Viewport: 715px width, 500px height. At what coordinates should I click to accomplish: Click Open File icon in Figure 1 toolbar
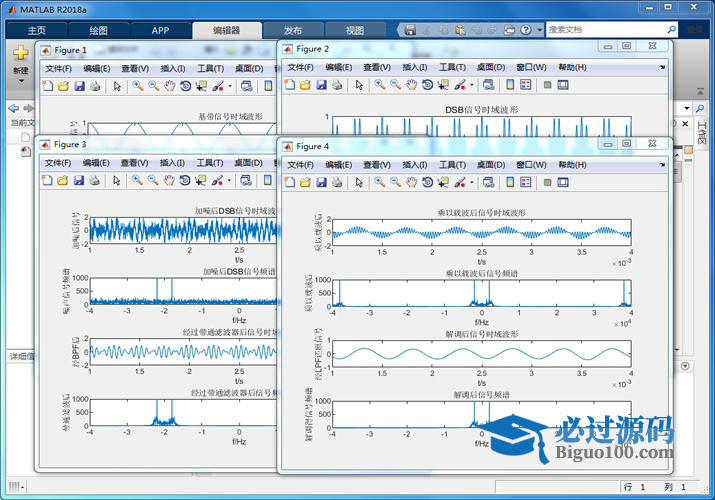[x=63, y=86]
